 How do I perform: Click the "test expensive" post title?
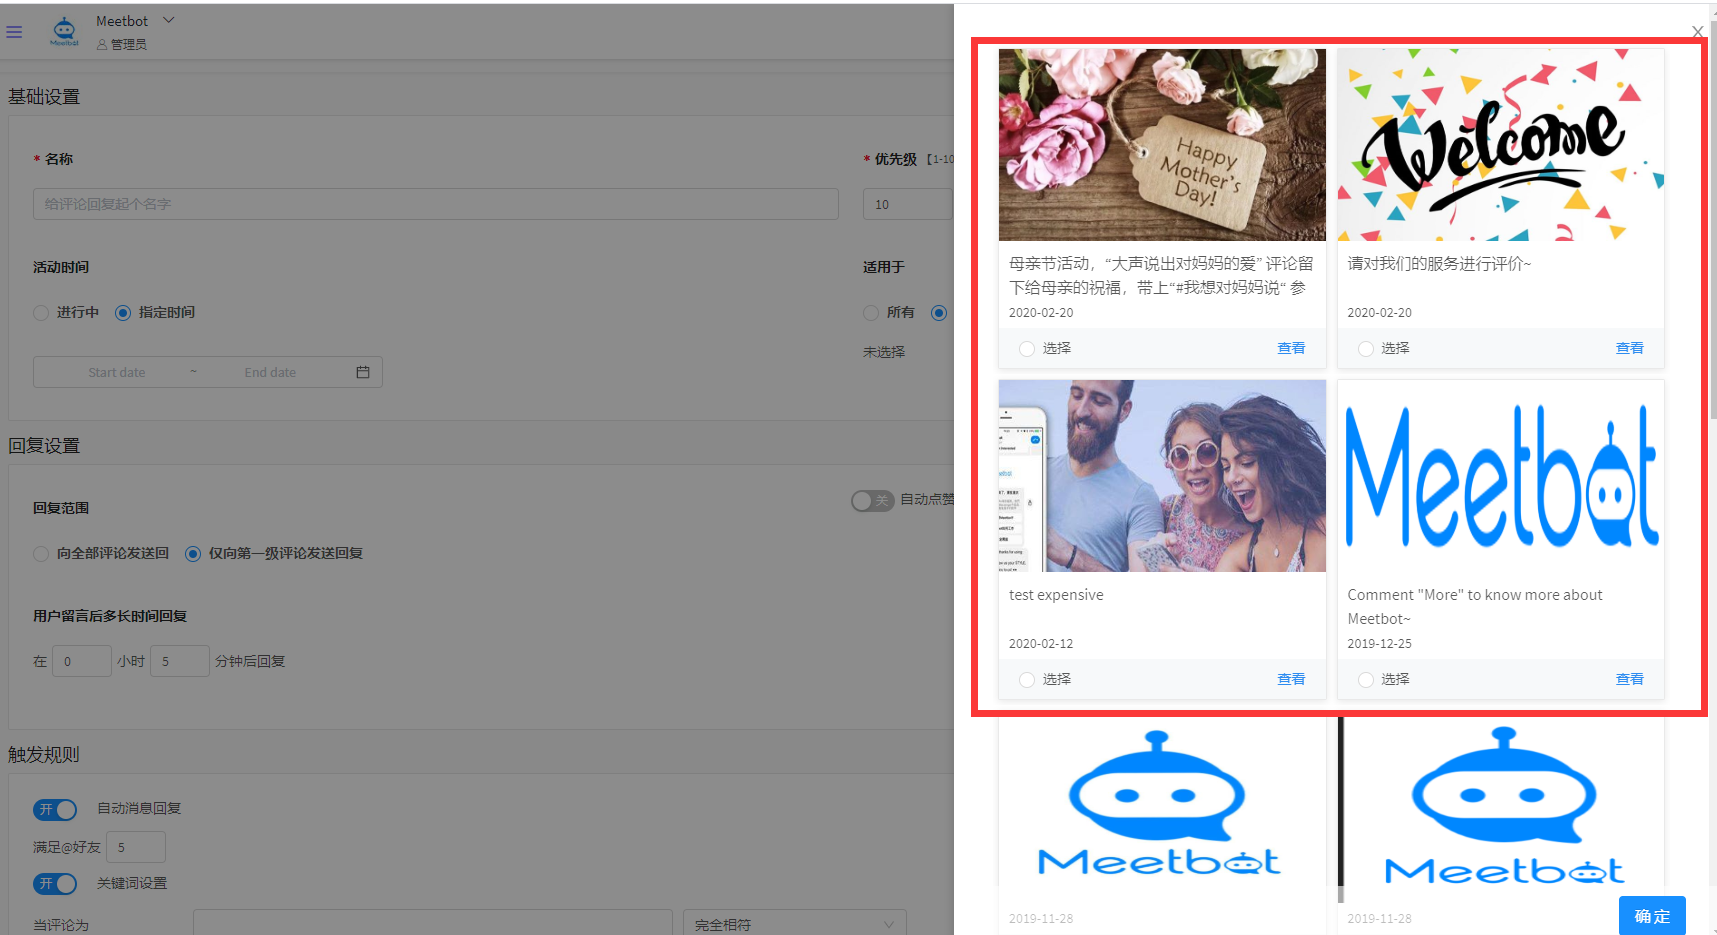tap(1056, 595)
